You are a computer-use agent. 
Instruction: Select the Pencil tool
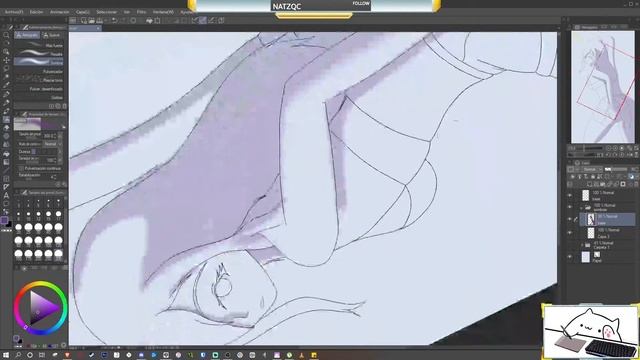coord(6,103)
